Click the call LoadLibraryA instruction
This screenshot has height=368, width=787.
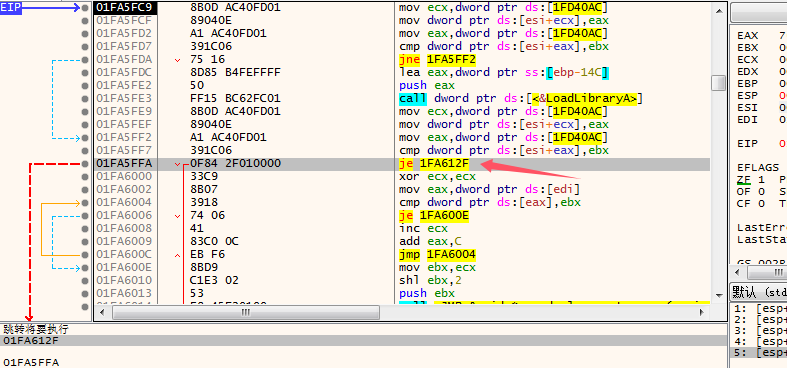point(521,98)
